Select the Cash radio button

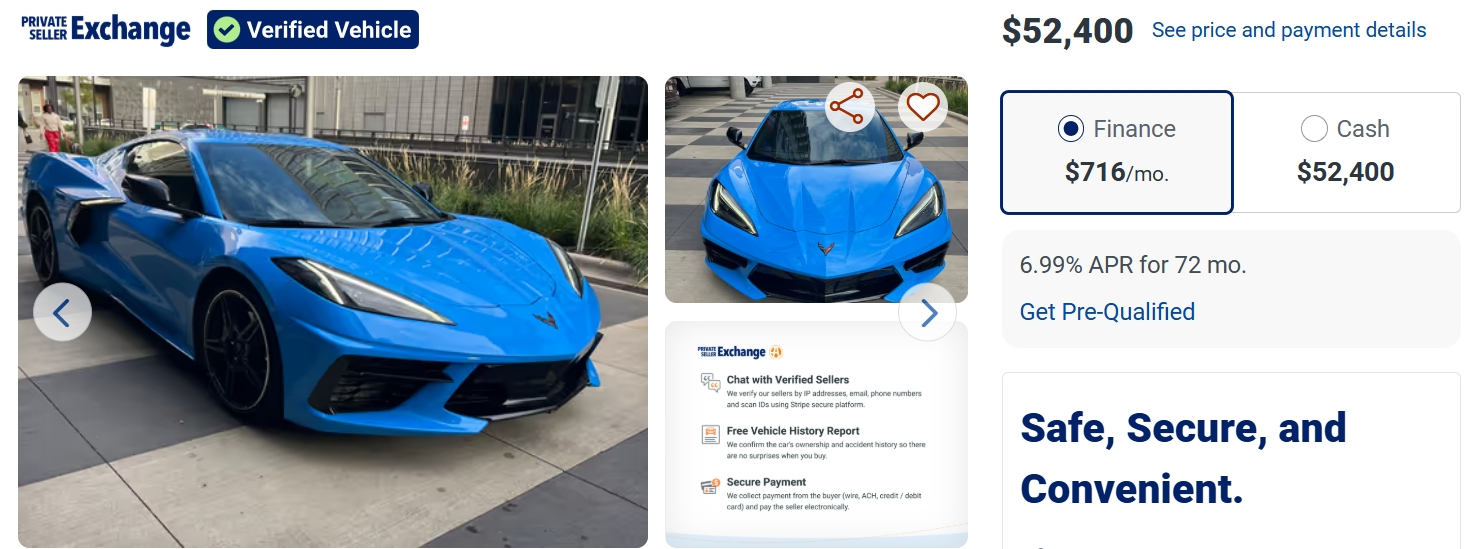(1313, 129)
